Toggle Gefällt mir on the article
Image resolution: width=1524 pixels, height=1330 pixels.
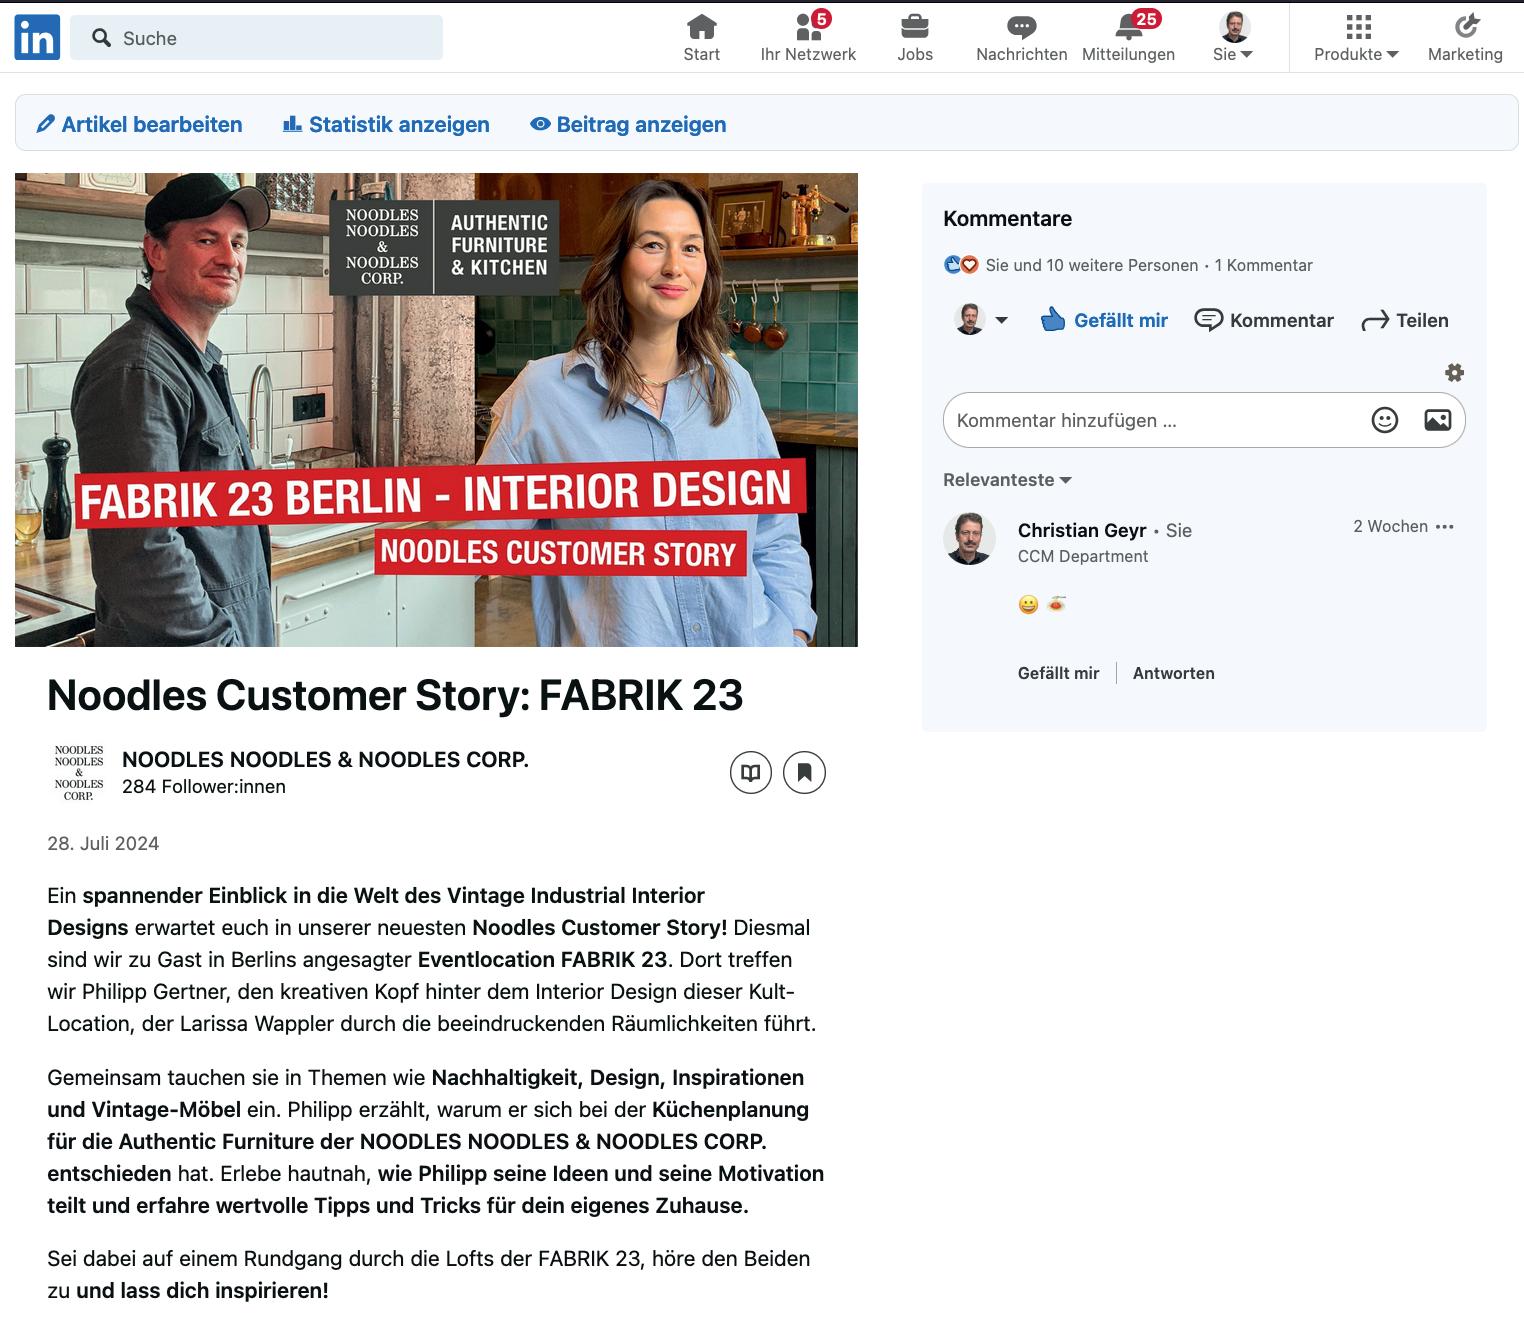coord(1104,320)
